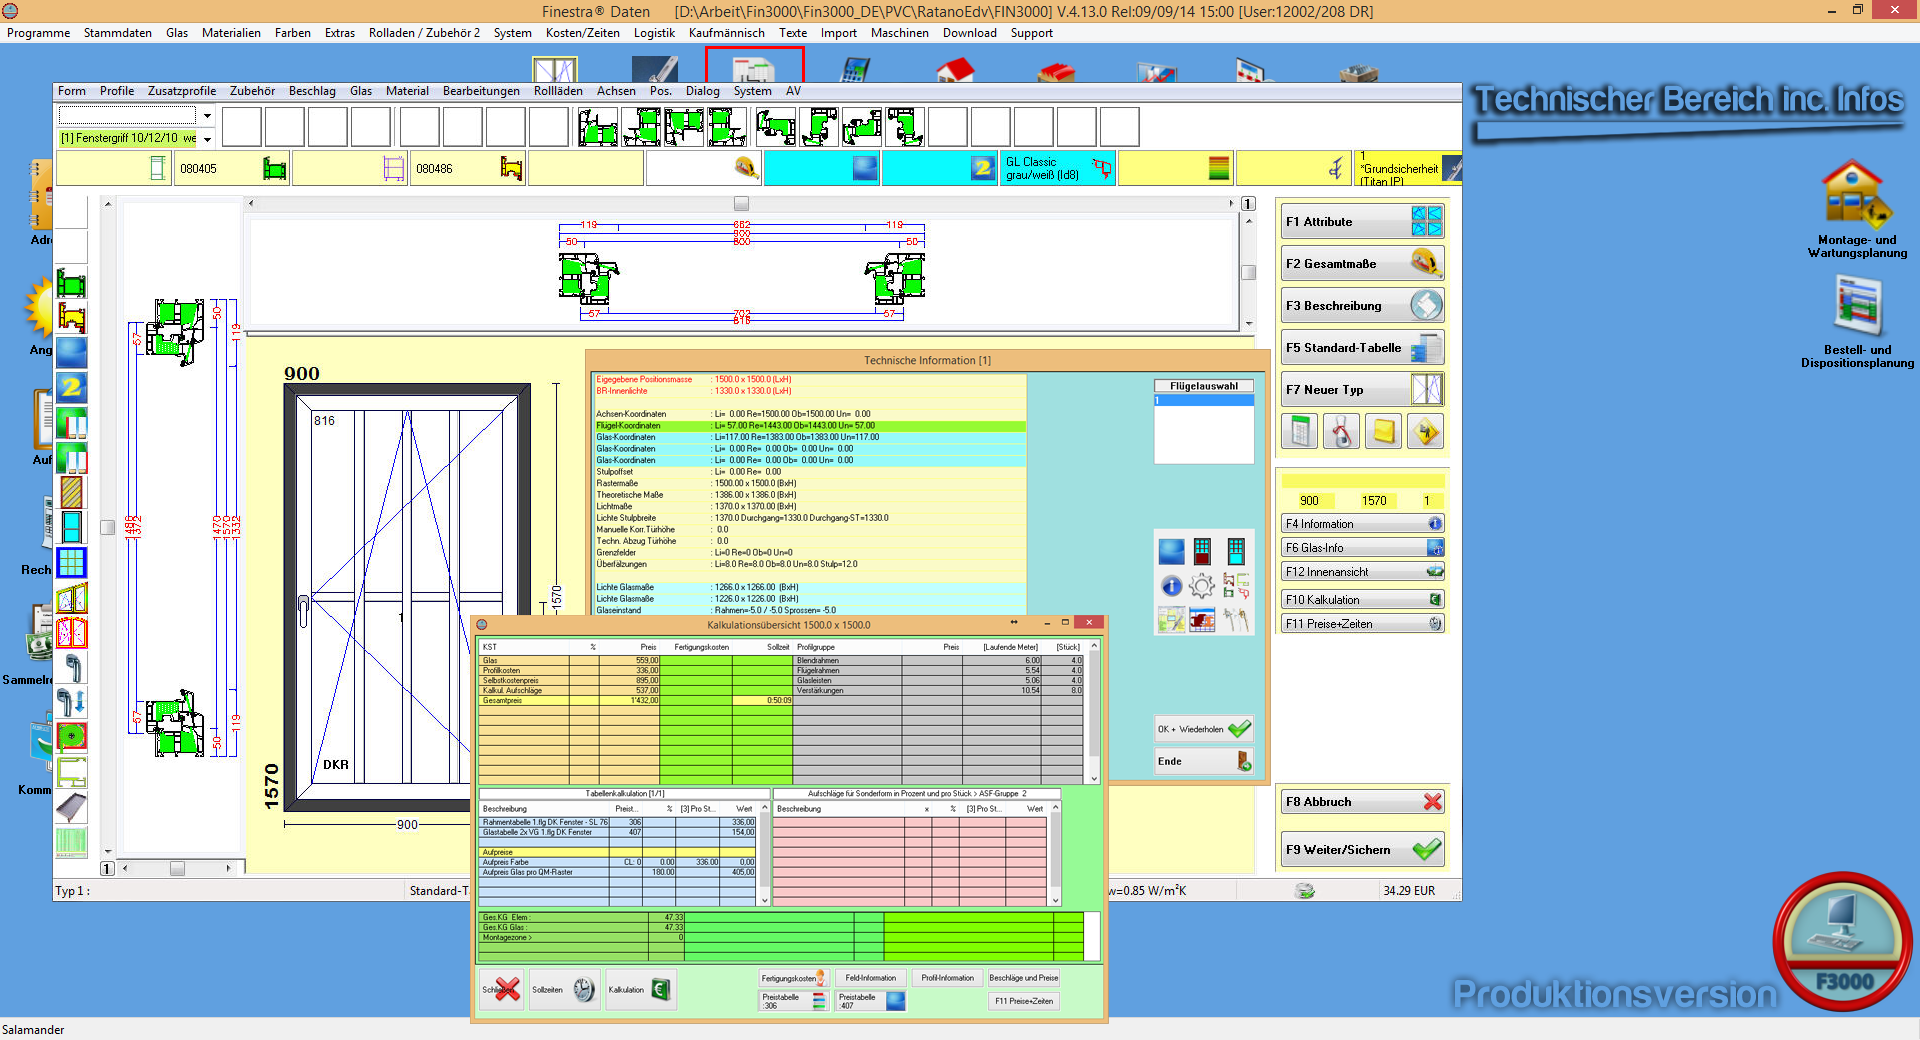Open the Stammdaten menu in the top bar

118,33
